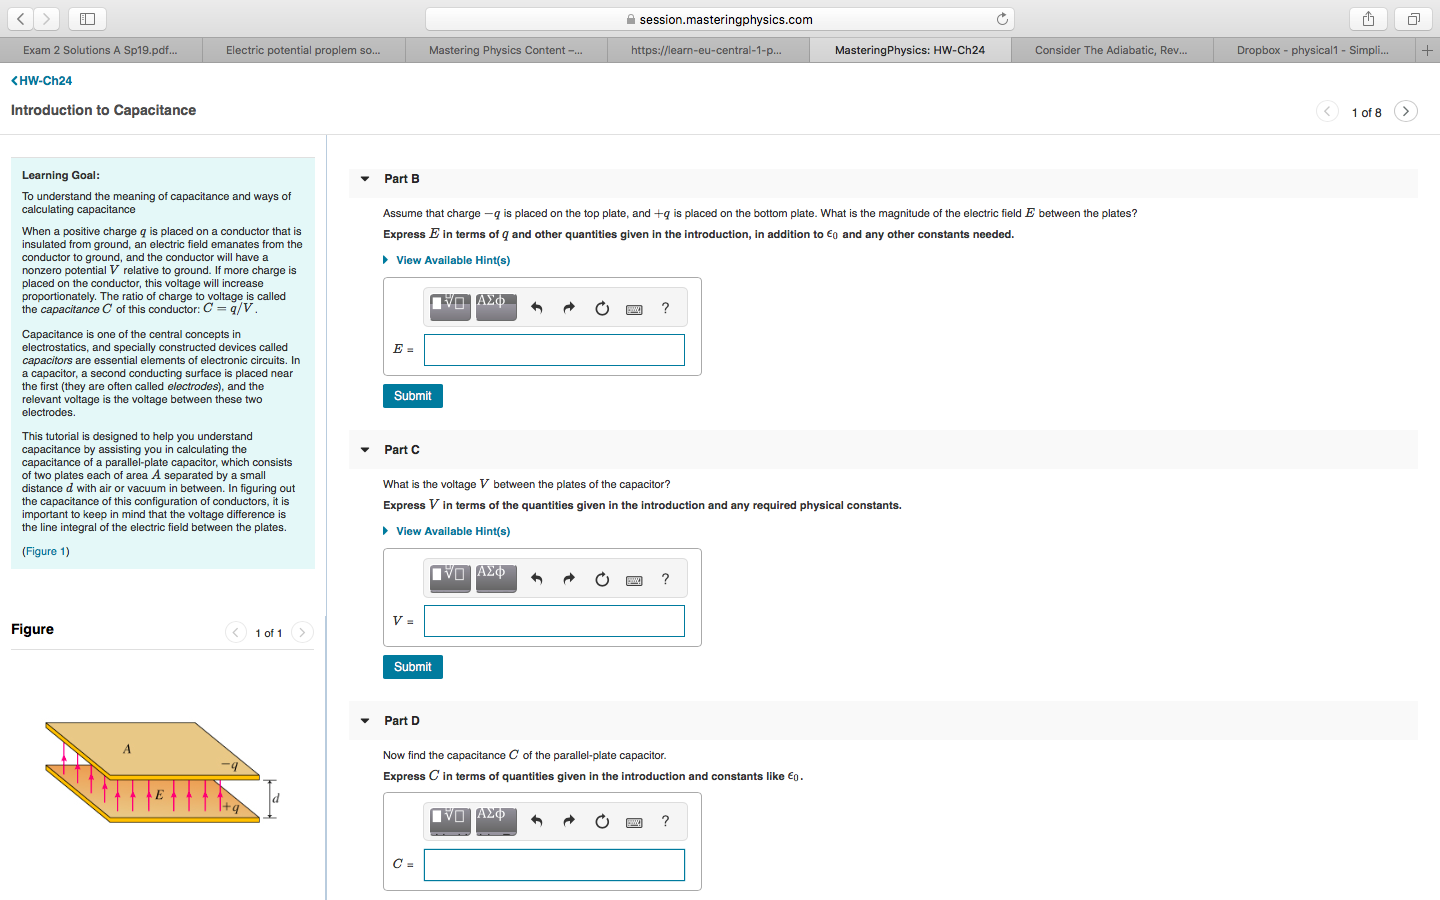Open the Greek letters ΑΣΦ palette in Part B
This screenshot has width=1440, height=900.
coord(496,307)
